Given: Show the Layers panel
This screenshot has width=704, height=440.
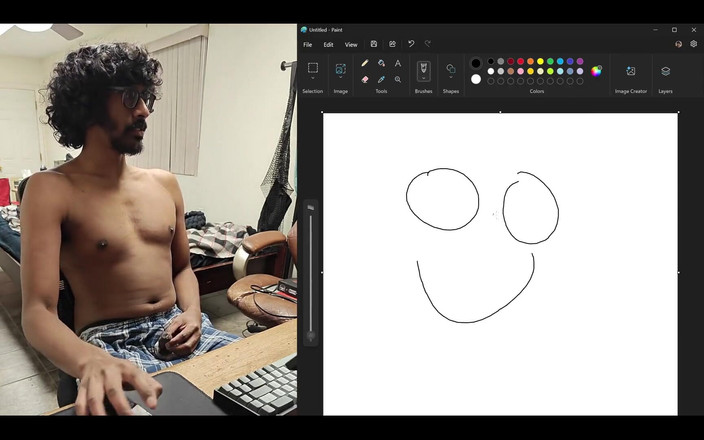Looking at the screenshot, I should [x=665, y=71].
